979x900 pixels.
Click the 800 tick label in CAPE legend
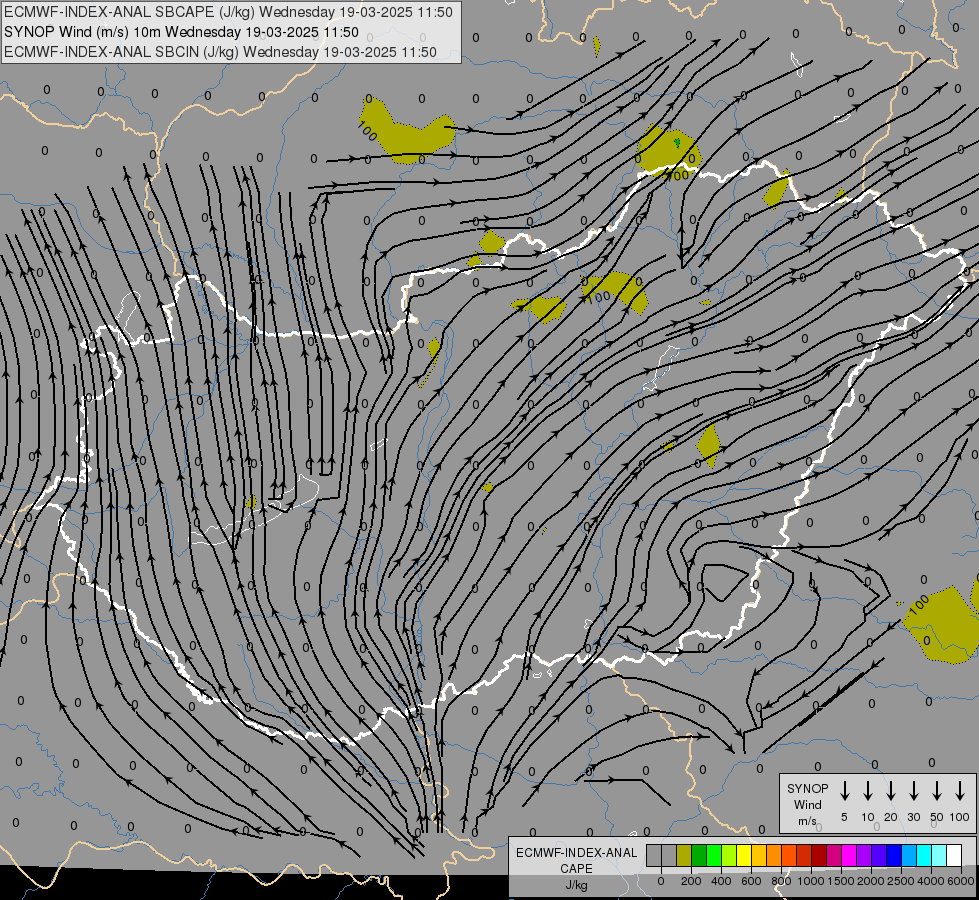tap(781, 881)
